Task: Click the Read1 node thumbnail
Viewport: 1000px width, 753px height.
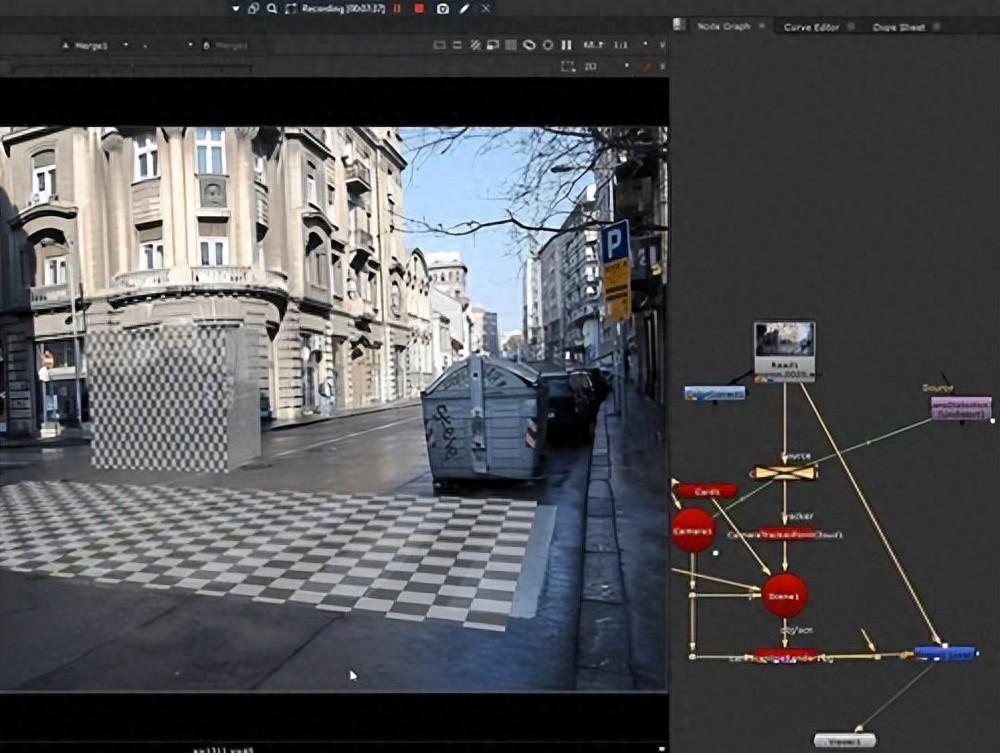Action: click(x=784, y=340)
